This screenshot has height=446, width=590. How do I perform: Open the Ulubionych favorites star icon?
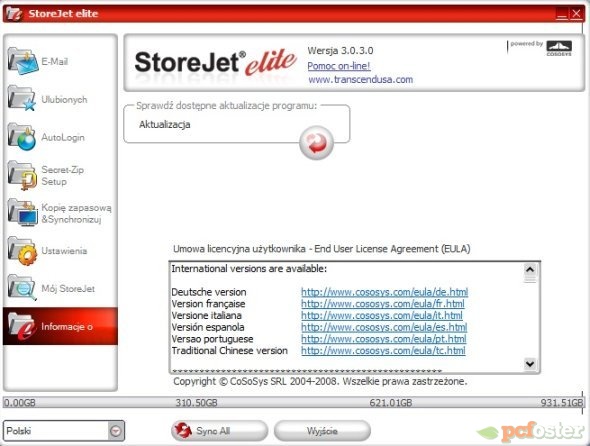[23, 99]
